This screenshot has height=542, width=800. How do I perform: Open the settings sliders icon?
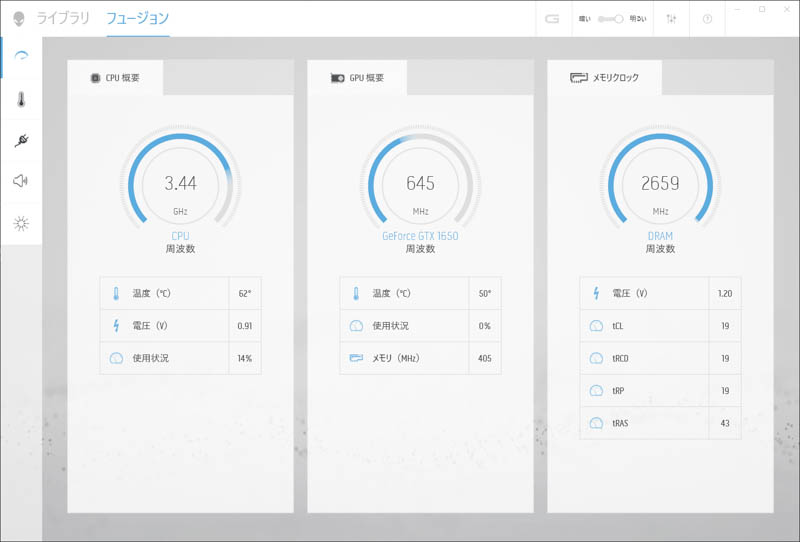(x=671, y=19)
